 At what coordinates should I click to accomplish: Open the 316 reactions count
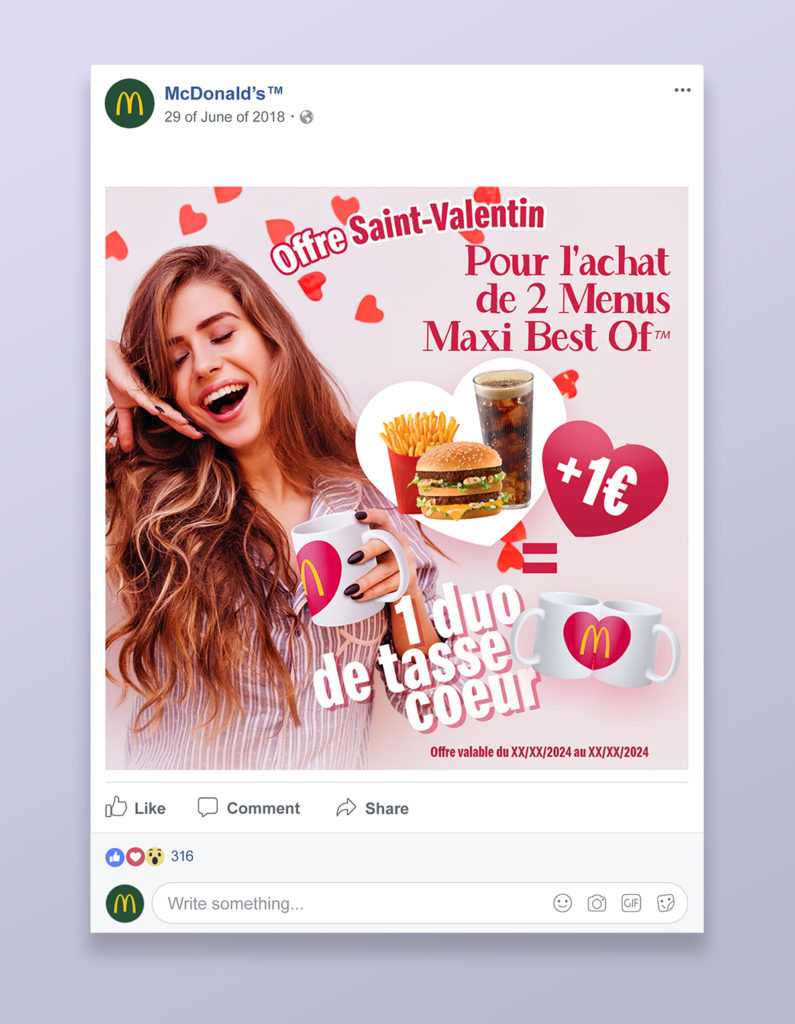[x=182, y=856]
